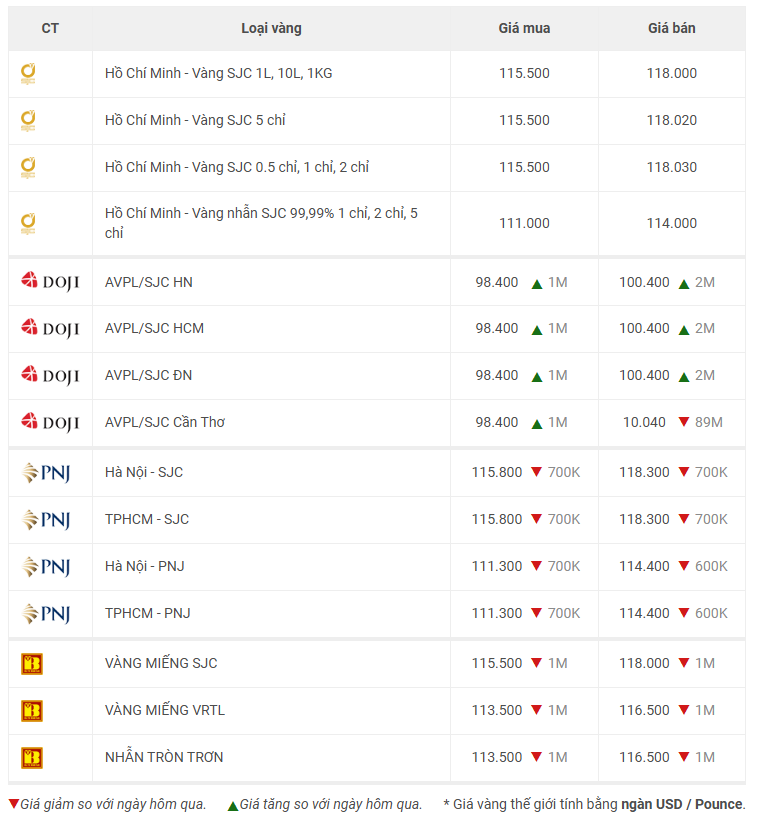Click the PNJ logo in the TPHCM - PNJ row

click(x=46, y=614)
